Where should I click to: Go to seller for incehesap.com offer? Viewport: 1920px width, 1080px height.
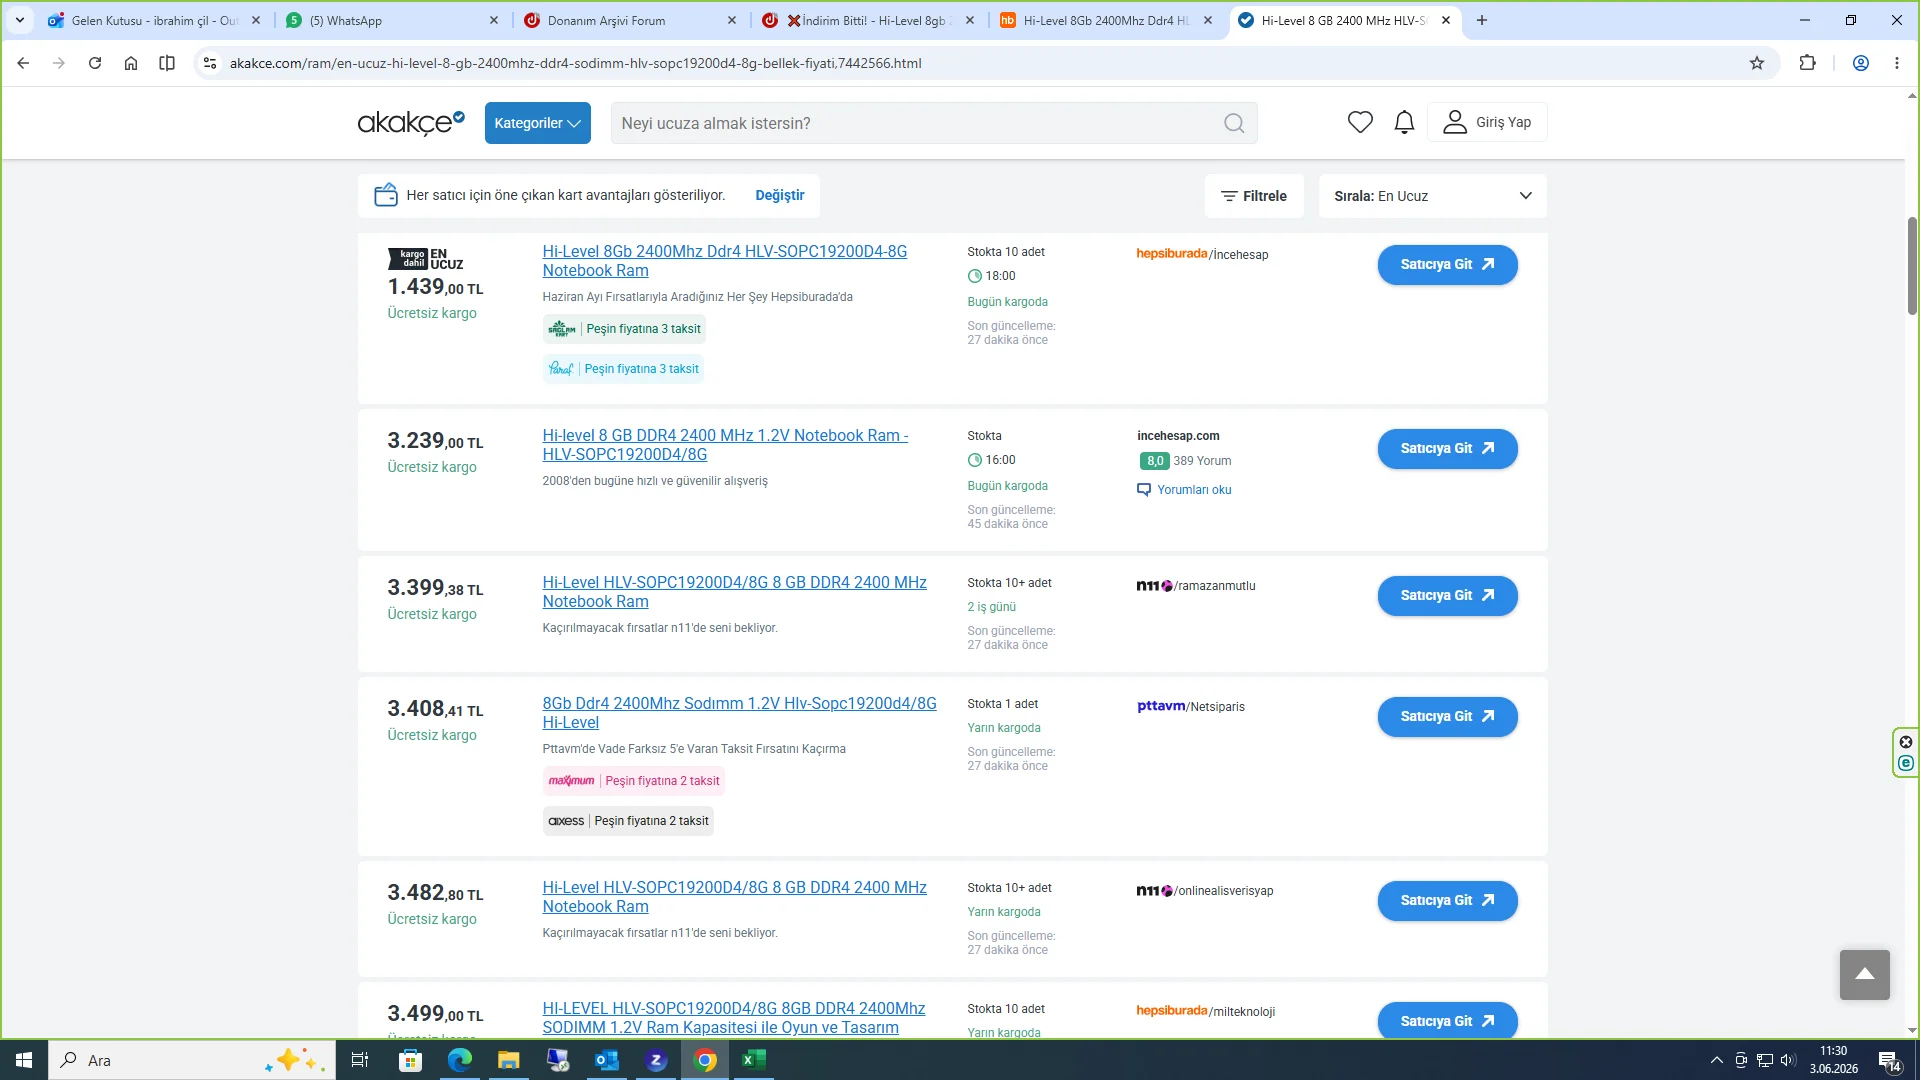point(1447,448)
